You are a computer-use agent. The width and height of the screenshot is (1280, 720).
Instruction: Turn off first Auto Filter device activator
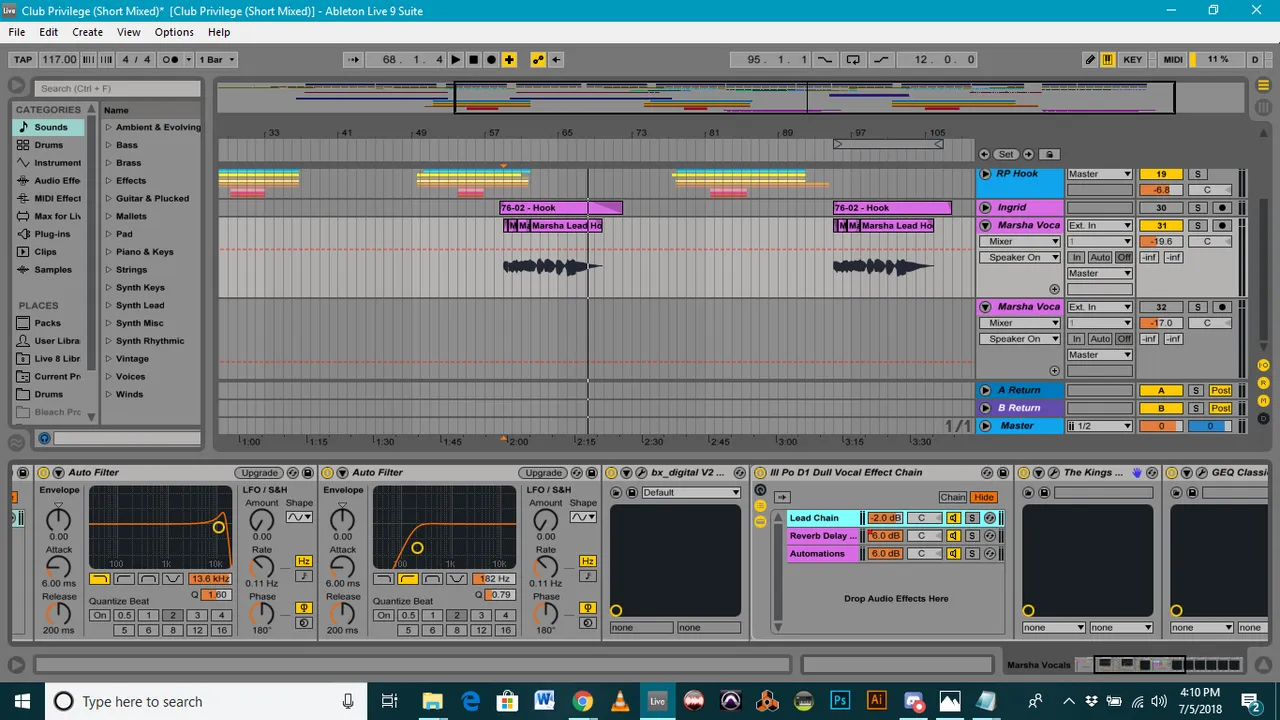[44, 473]
